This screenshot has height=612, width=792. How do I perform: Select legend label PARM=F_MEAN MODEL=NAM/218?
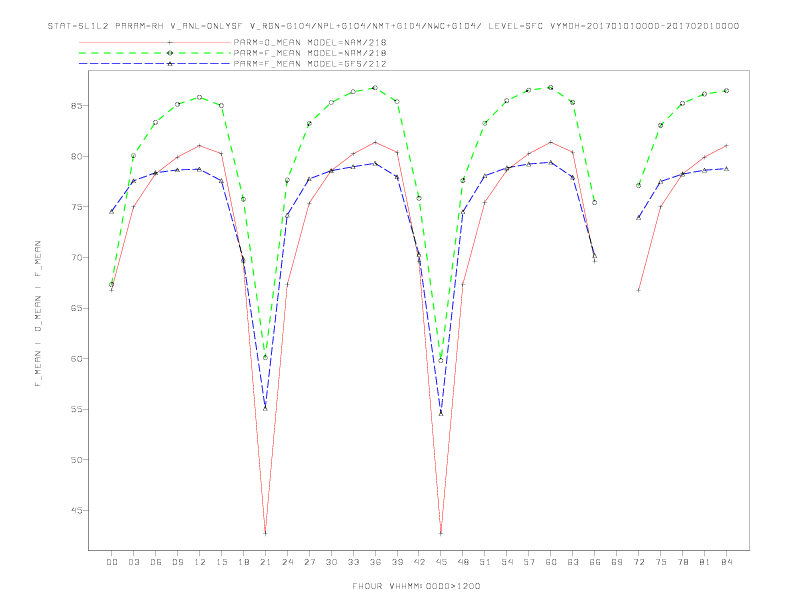(x=310, y=53)
